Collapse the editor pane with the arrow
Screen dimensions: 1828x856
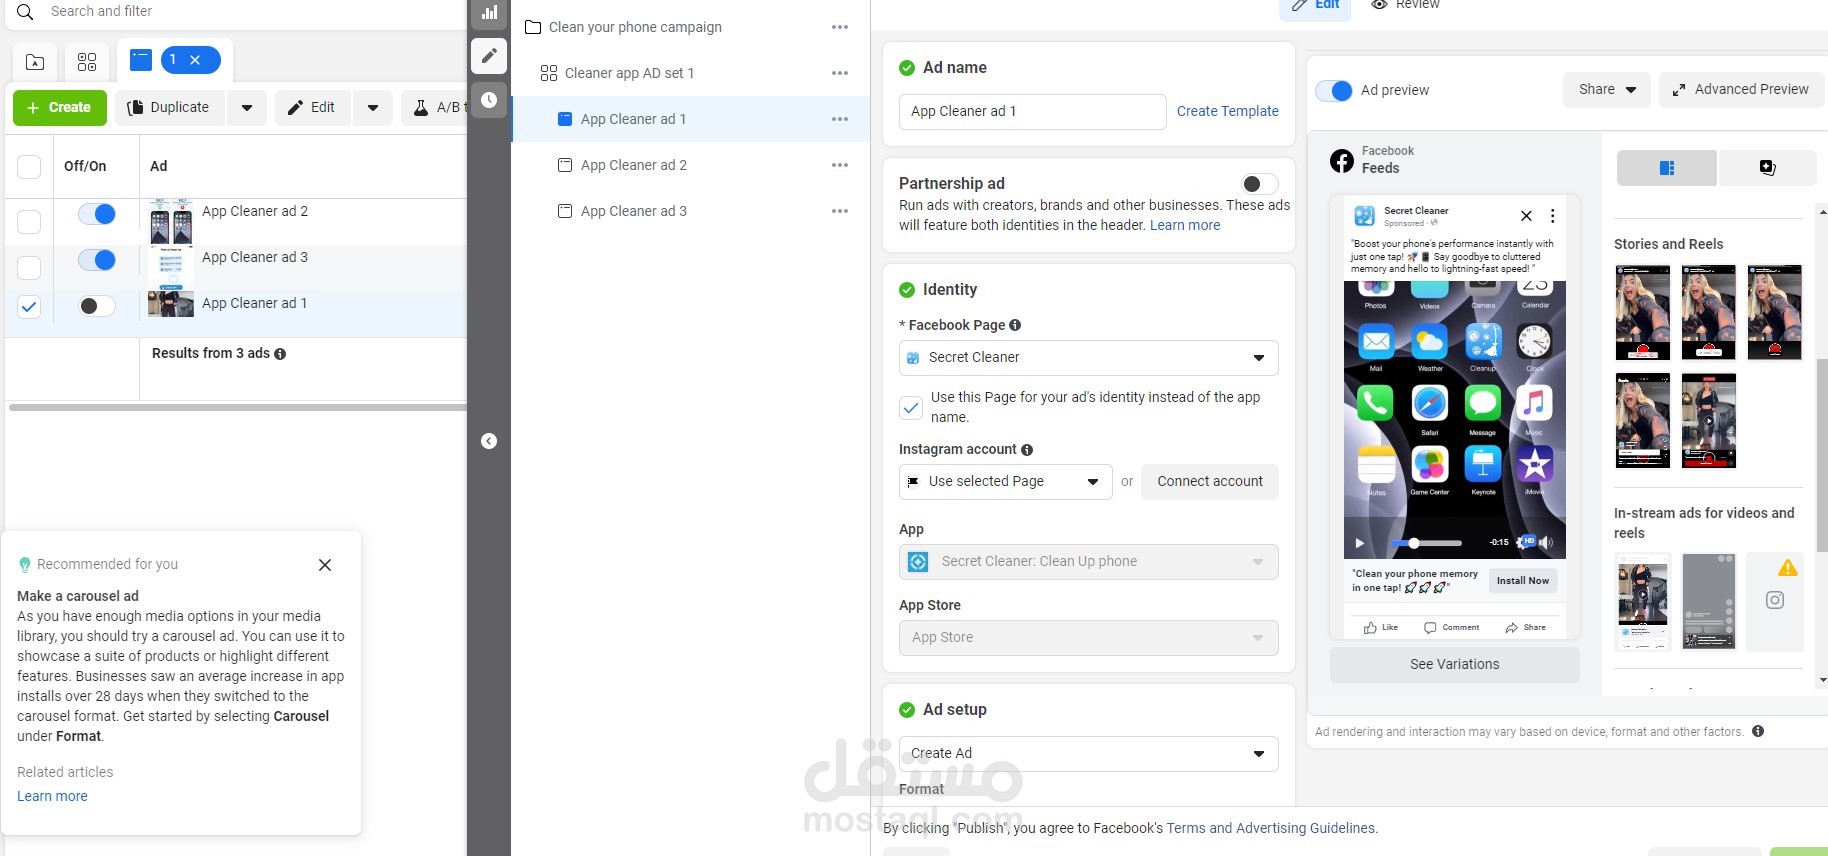[x=489, y=441]
